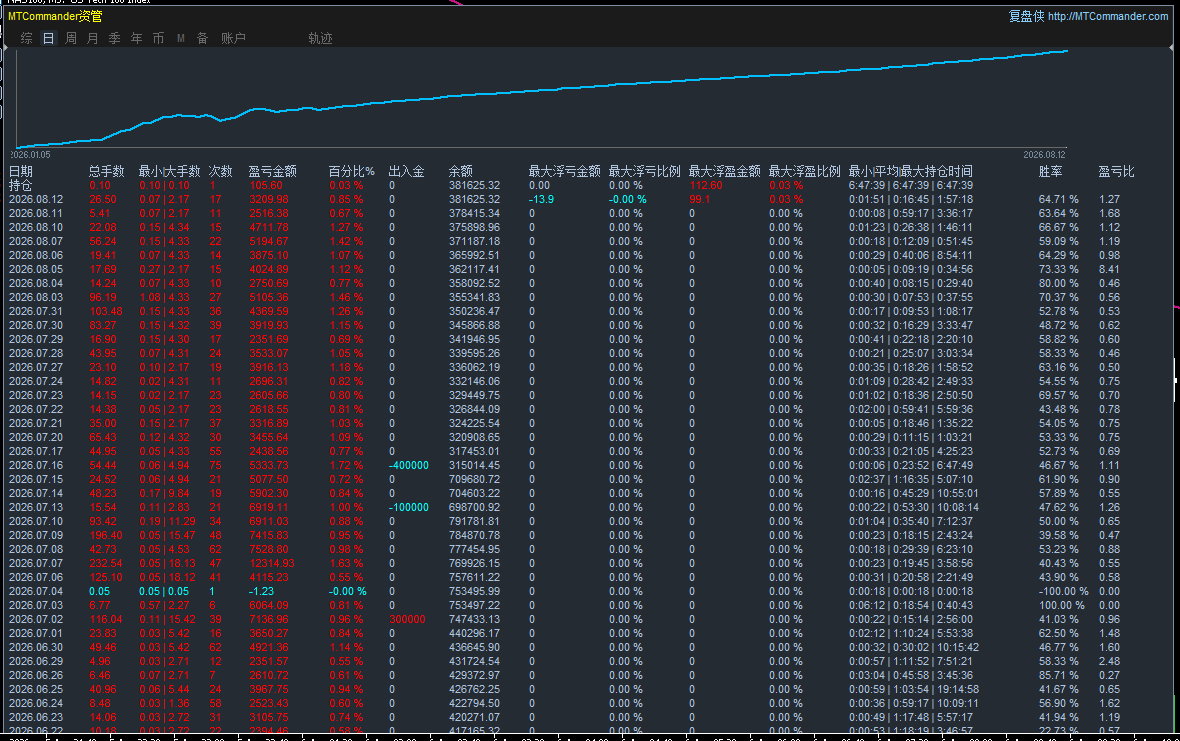Image resolution: width=1180 pixels, height=741 pixels.
Task: Click the 最大浮盈金额 column header
Action: point(725,172)
